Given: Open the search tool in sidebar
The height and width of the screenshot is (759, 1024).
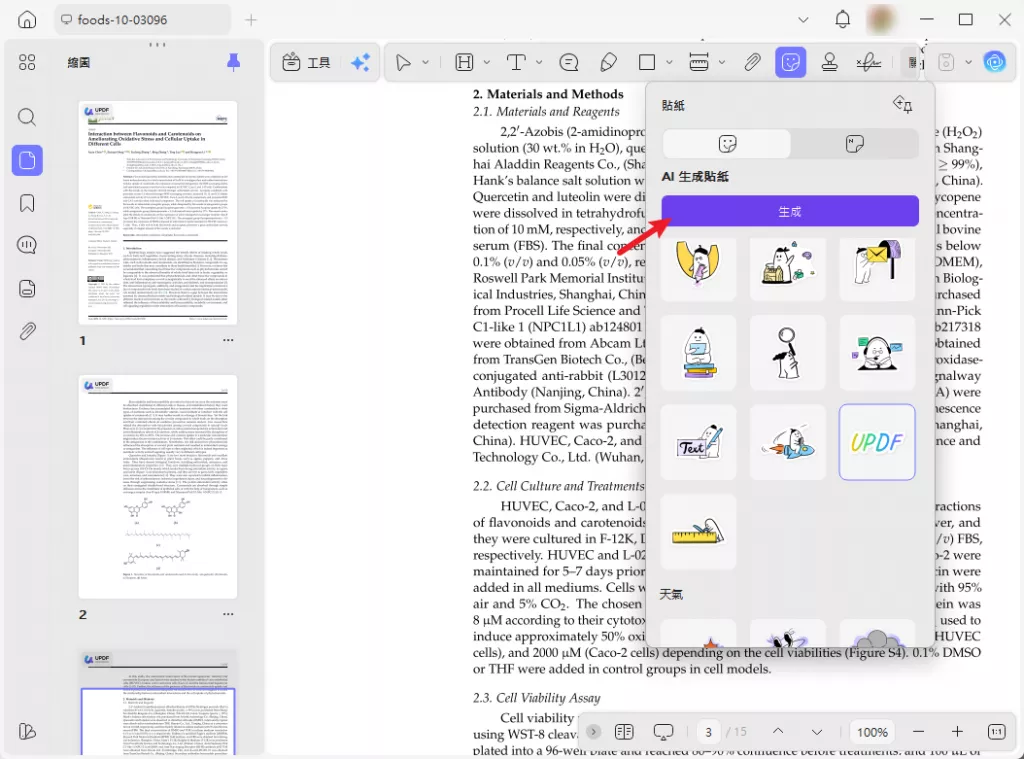Looking at the screenshot, I should coord(27,117).
